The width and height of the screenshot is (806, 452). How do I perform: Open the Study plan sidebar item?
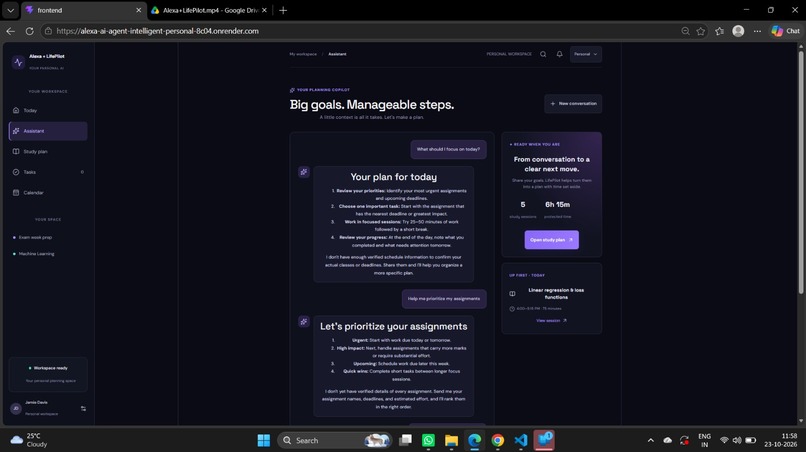point(48,151)
